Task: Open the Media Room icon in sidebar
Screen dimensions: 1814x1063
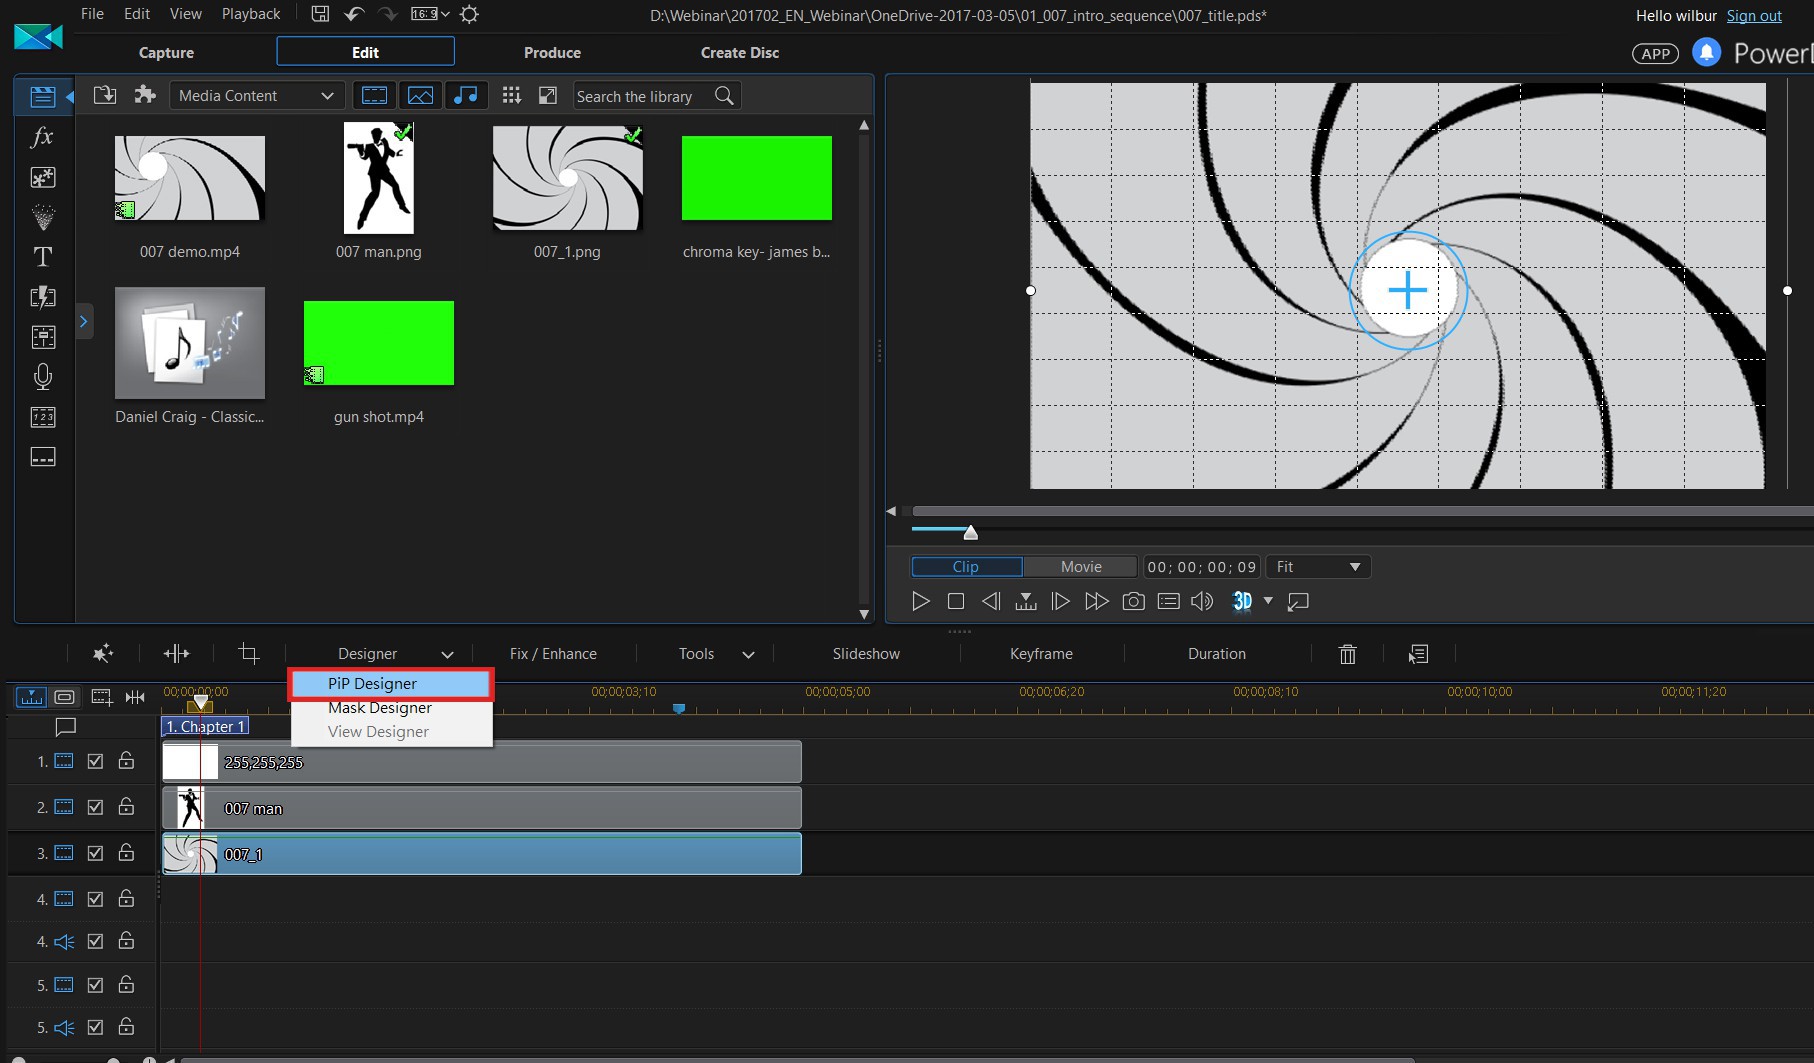Action: point(42,97)
